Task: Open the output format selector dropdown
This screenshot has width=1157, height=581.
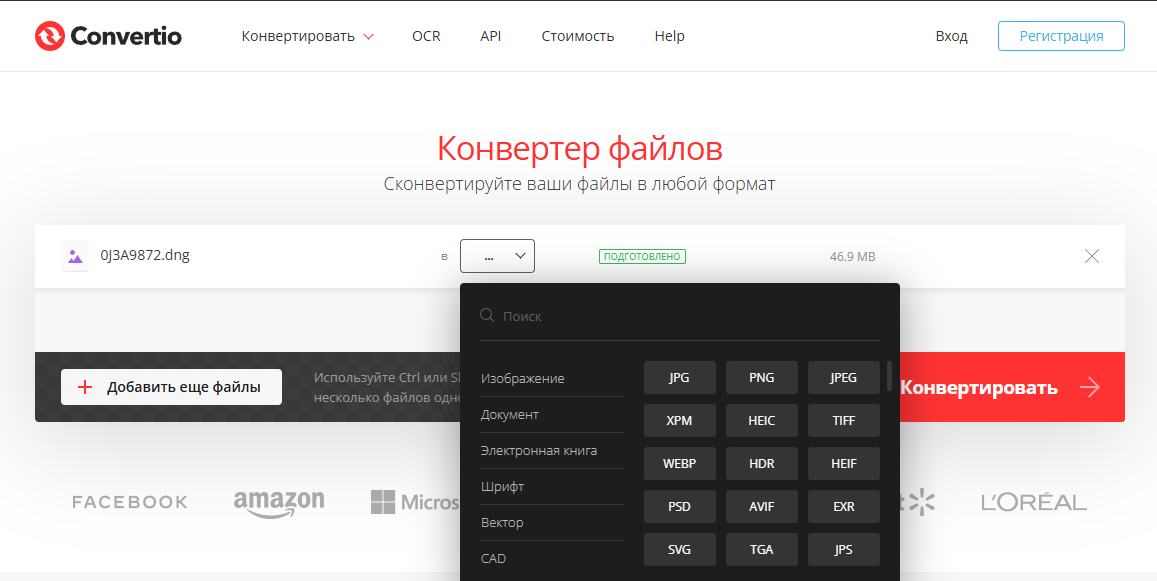Action: [497, 256]
